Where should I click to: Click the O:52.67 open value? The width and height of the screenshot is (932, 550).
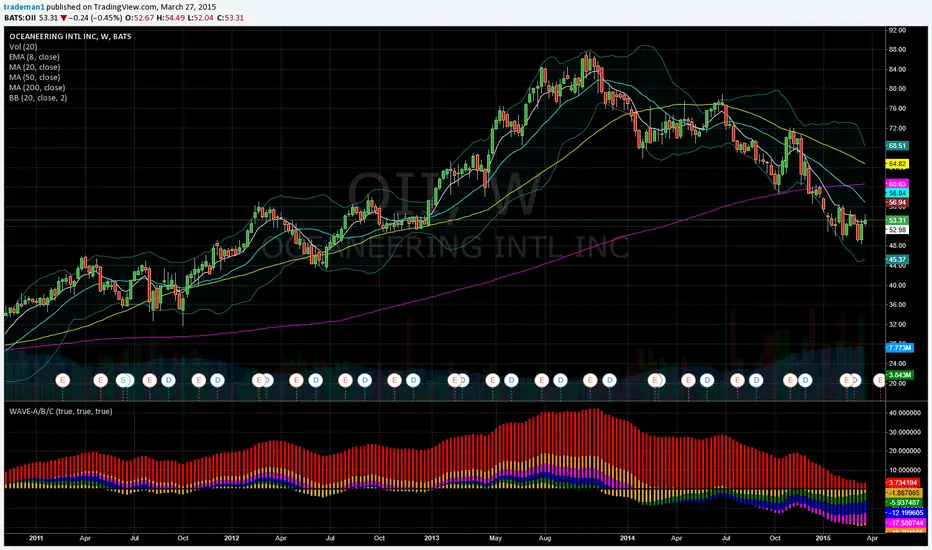coord(140,18)
